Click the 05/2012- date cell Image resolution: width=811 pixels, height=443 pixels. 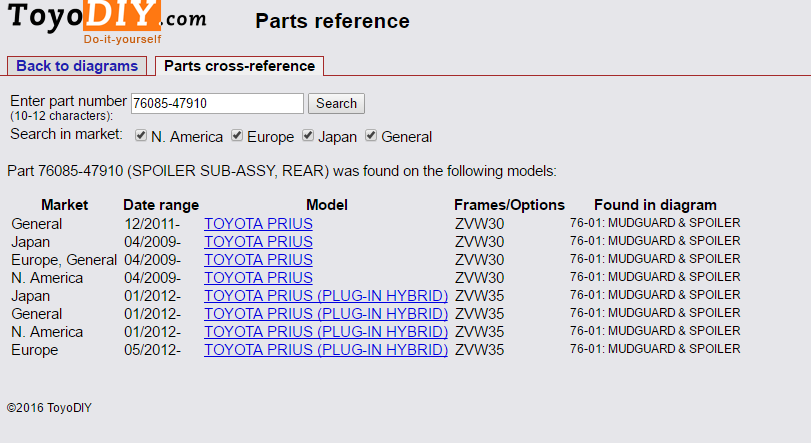(152, 350)
